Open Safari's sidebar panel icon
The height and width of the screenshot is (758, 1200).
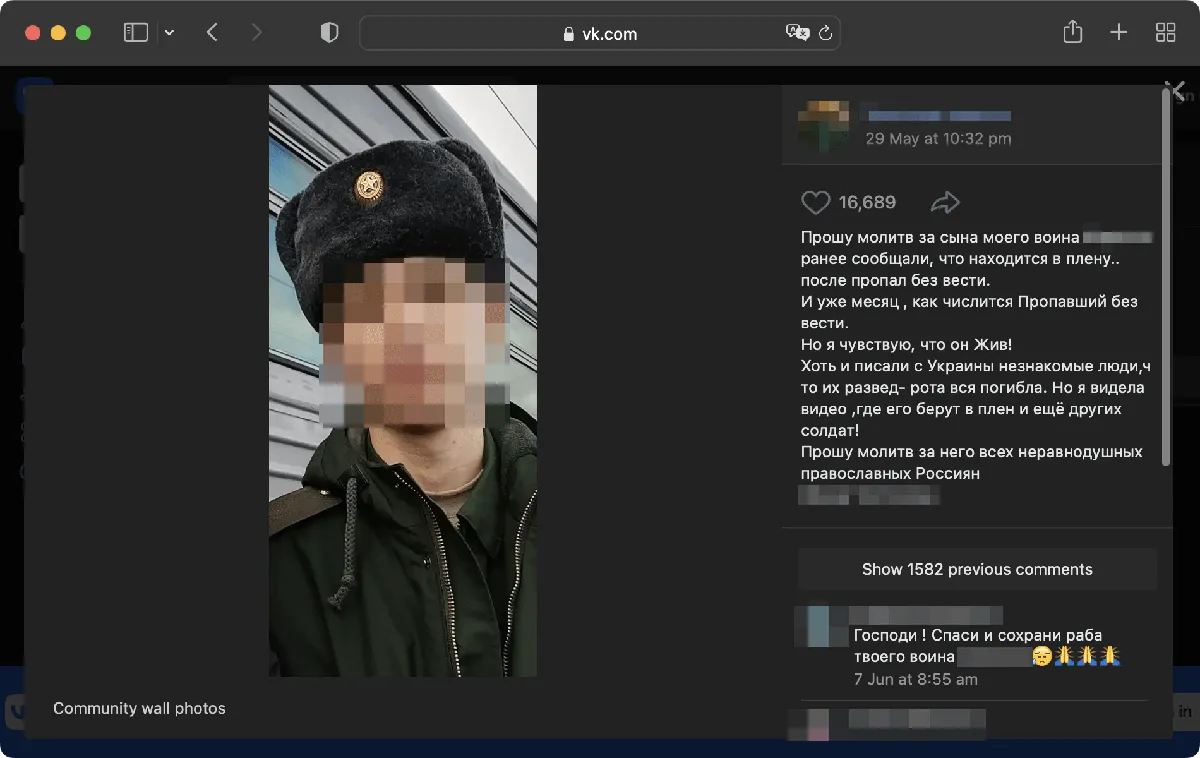[x=136, y=33]
